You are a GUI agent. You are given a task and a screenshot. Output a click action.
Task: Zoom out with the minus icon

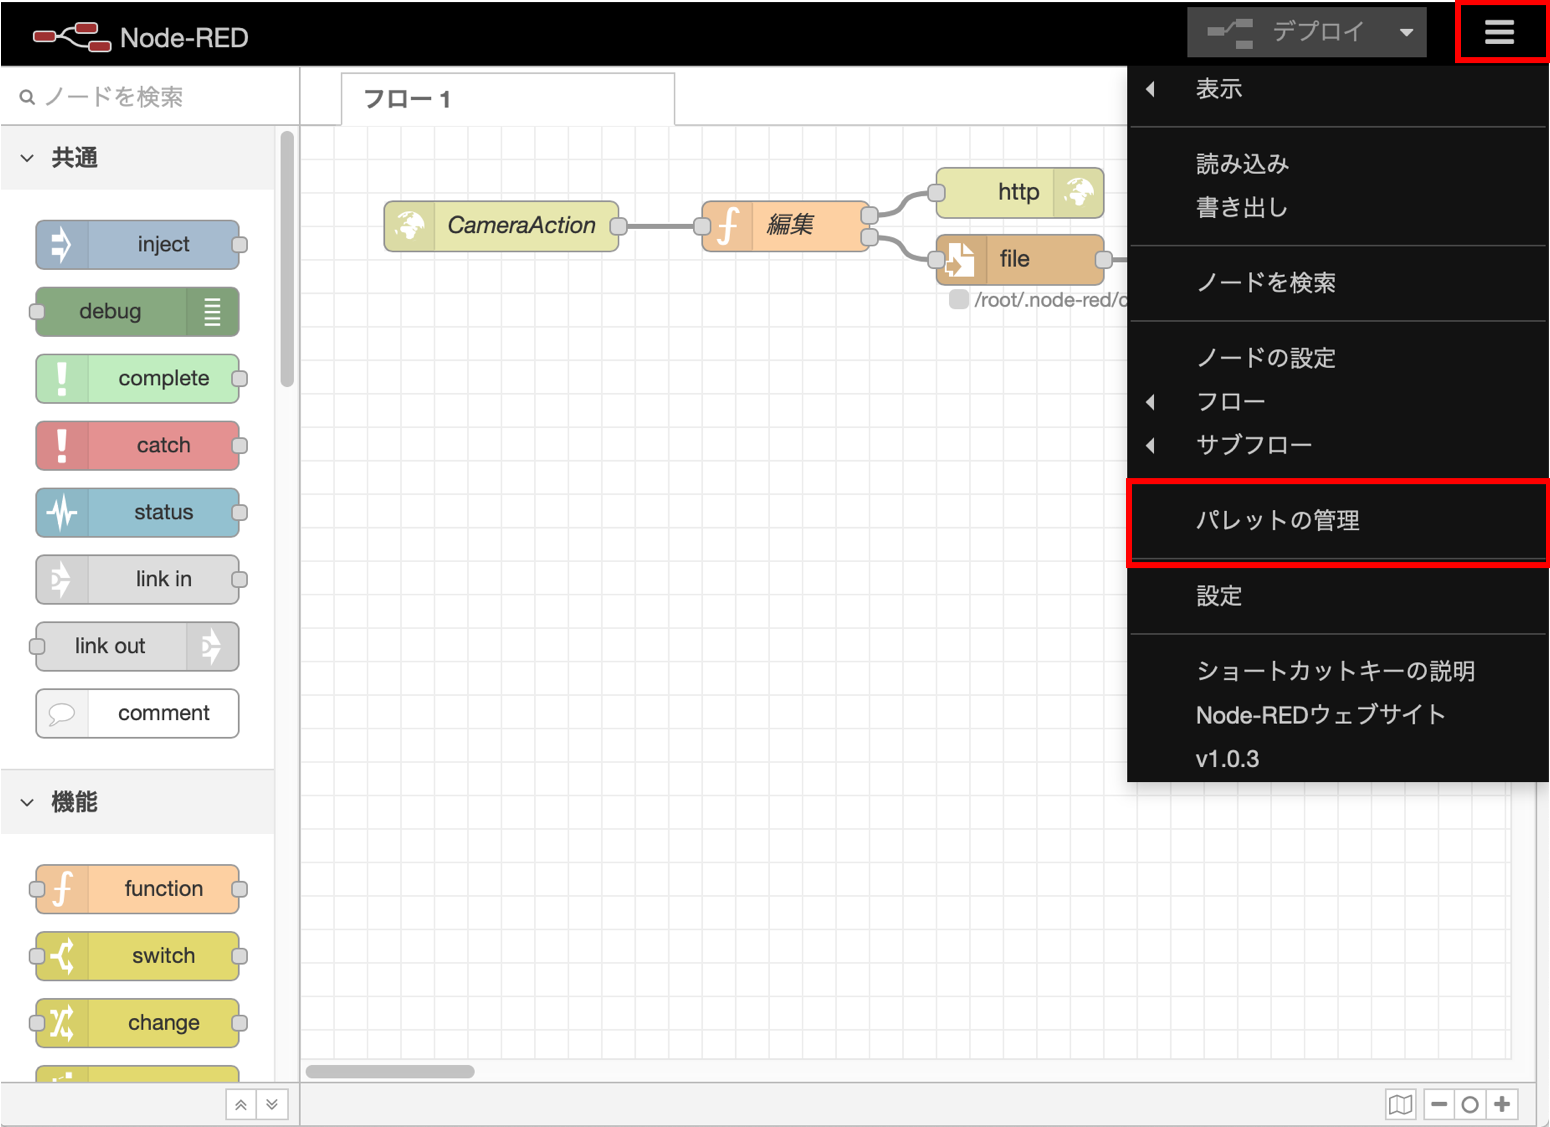1437,1104
